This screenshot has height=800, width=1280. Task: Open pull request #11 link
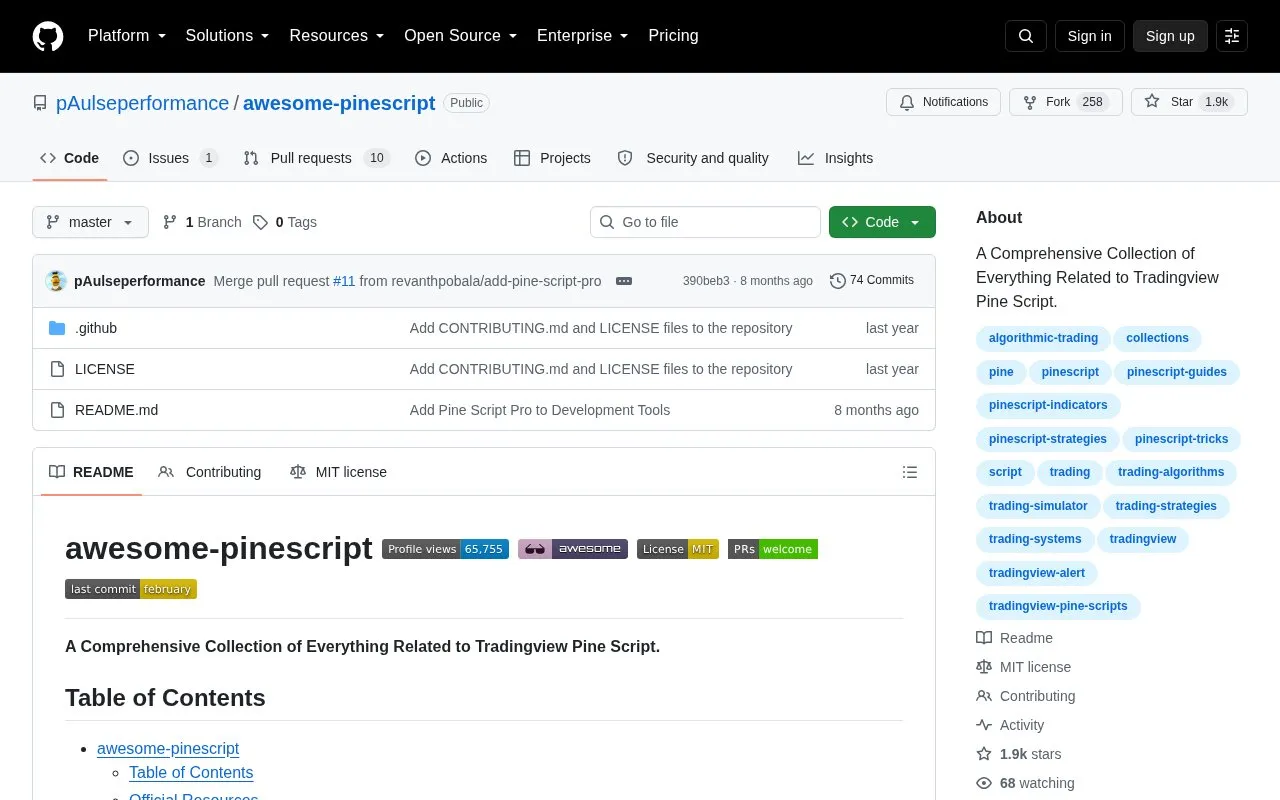(344, 281)
